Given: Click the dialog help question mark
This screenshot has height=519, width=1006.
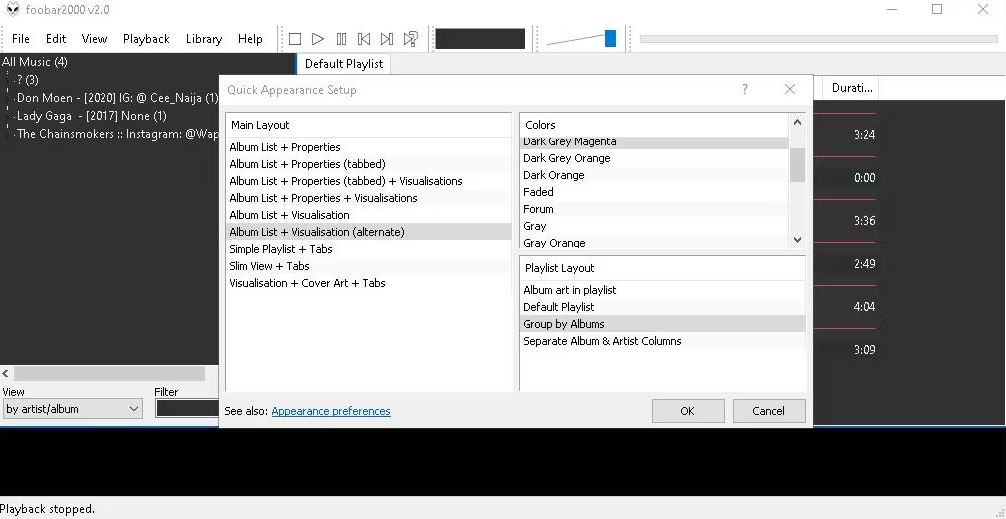Looking at the screenshot, I should pyautogui.click(x=744, y=89).
